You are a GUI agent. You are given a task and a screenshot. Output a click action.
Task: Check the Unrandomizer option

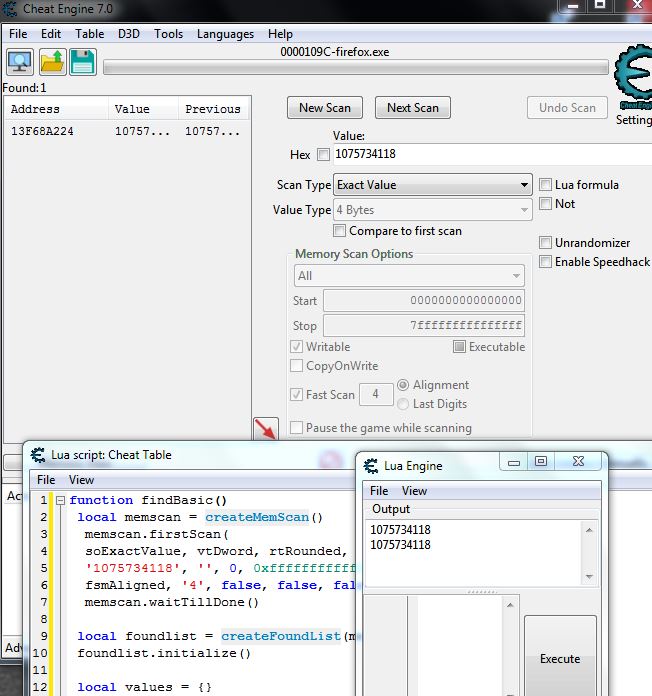pos(546,243)
